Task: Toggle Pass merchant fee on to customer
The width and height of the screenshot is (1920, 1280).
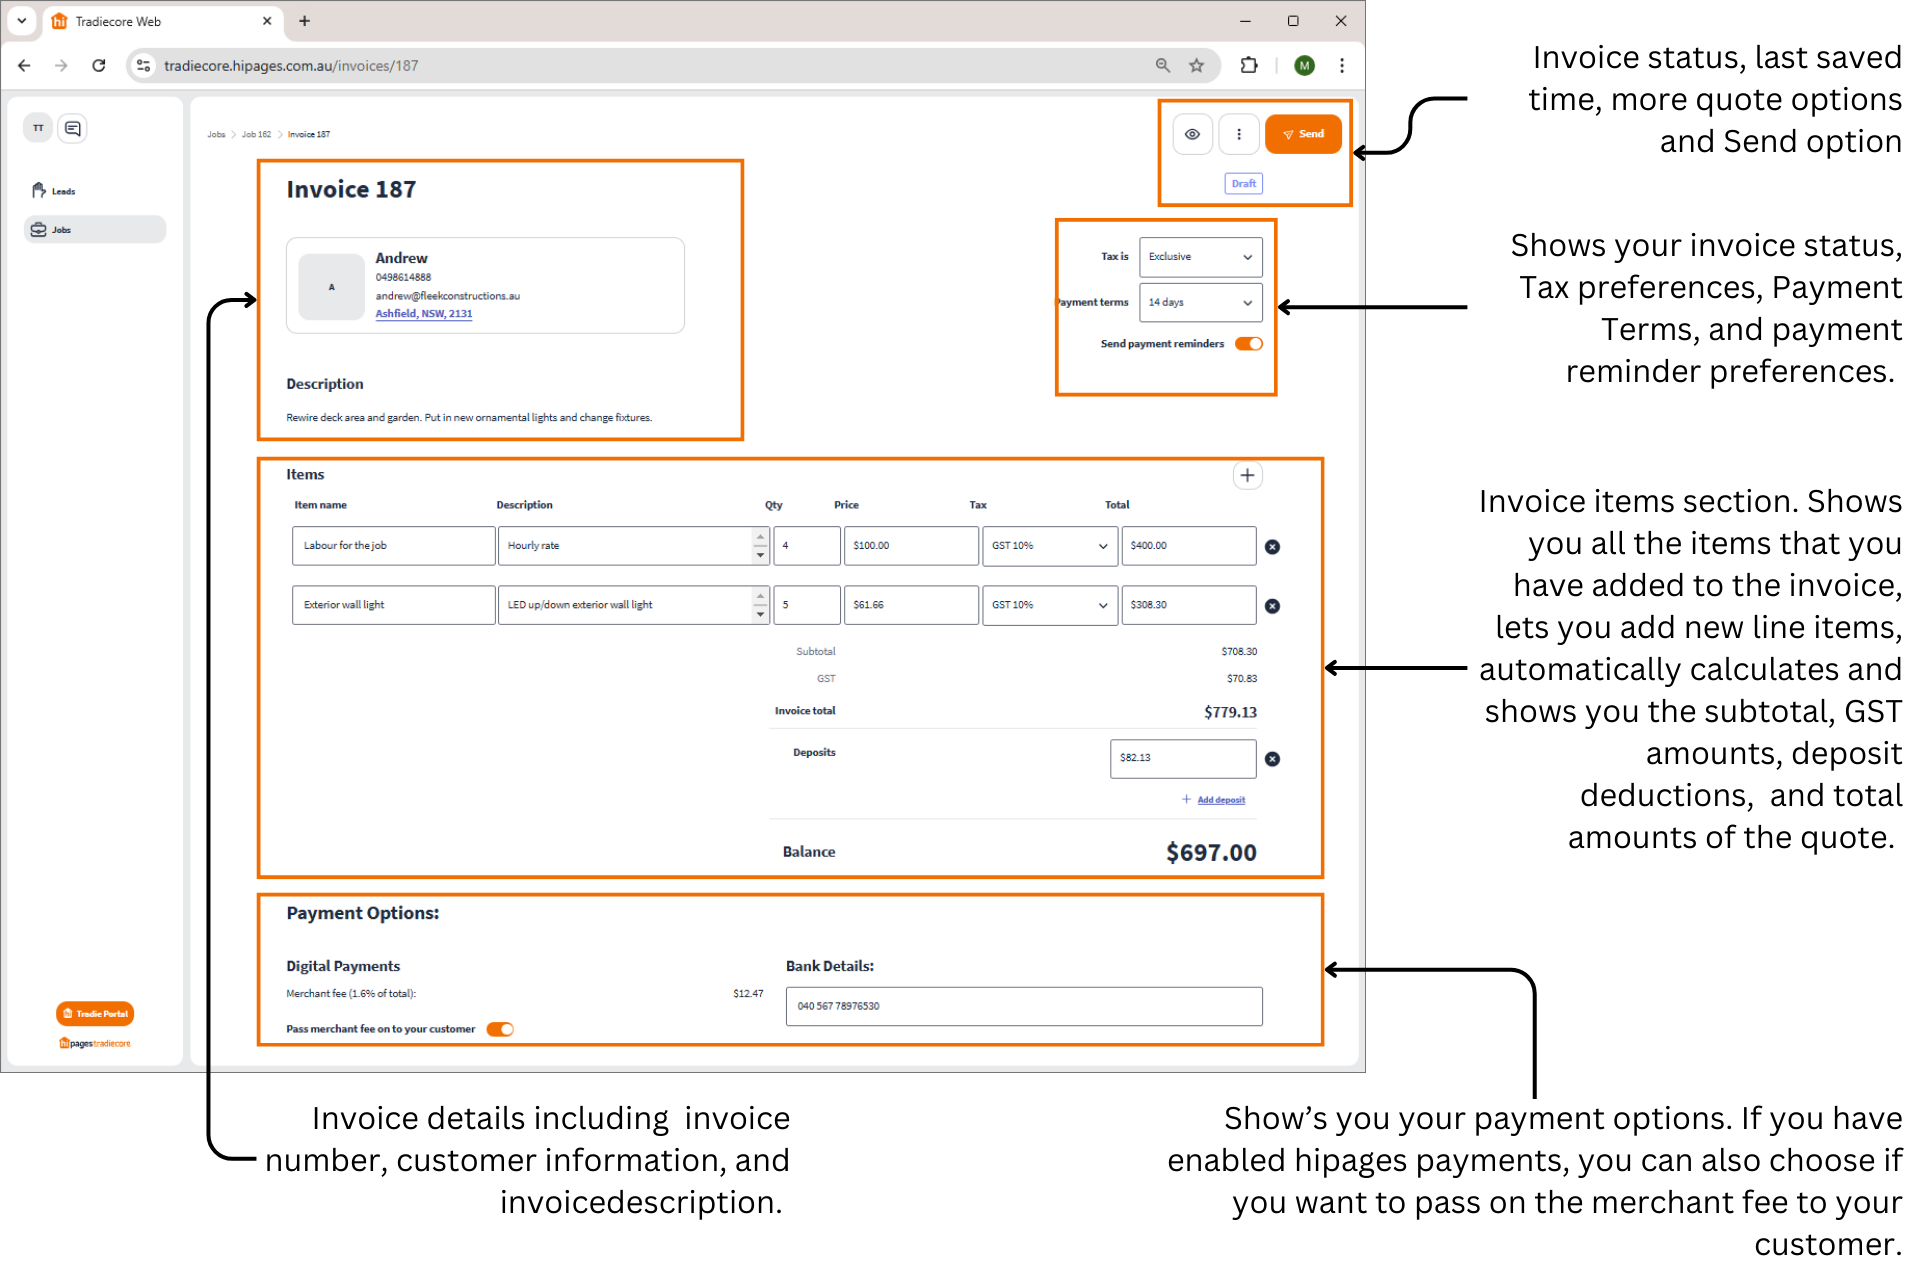Action: [x=500, y=1029]
